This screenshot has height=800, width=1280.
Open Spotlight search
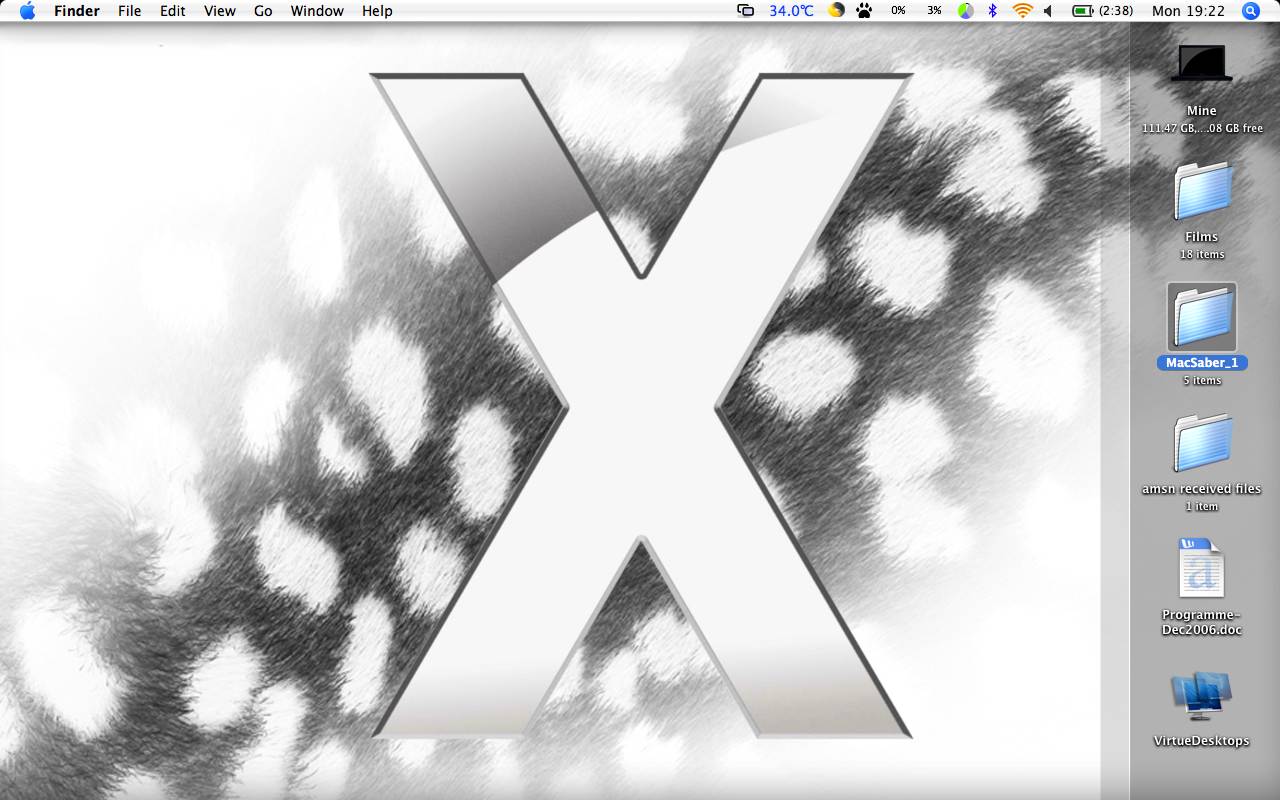click(1250, 11)
